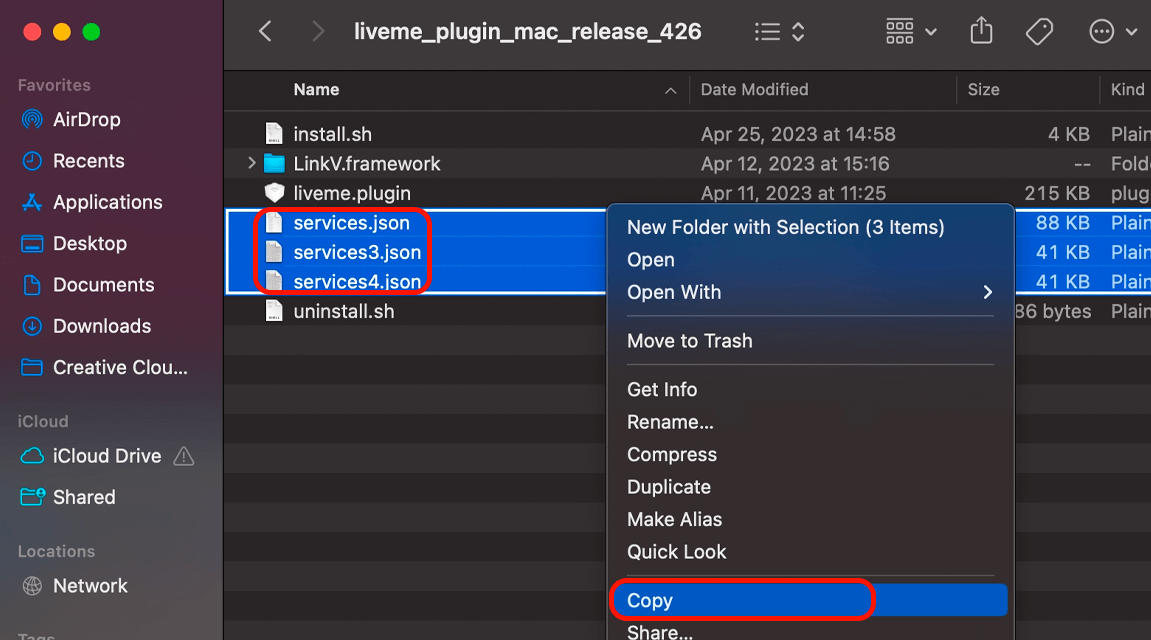Image resolution: width=1151 pixels, height=640 pixels.
Task: Select the install.sh file
Action: tap(332, 134)
